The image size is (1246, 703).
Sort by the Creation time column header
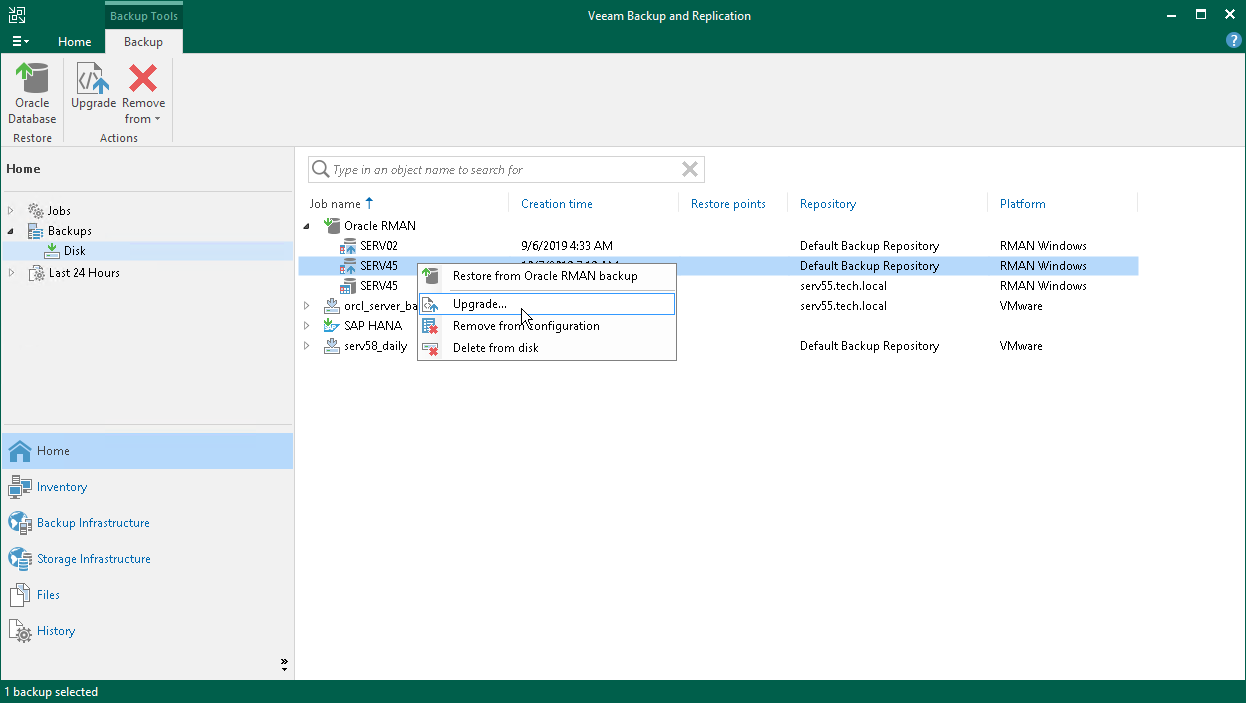click(x=556, y=204)
